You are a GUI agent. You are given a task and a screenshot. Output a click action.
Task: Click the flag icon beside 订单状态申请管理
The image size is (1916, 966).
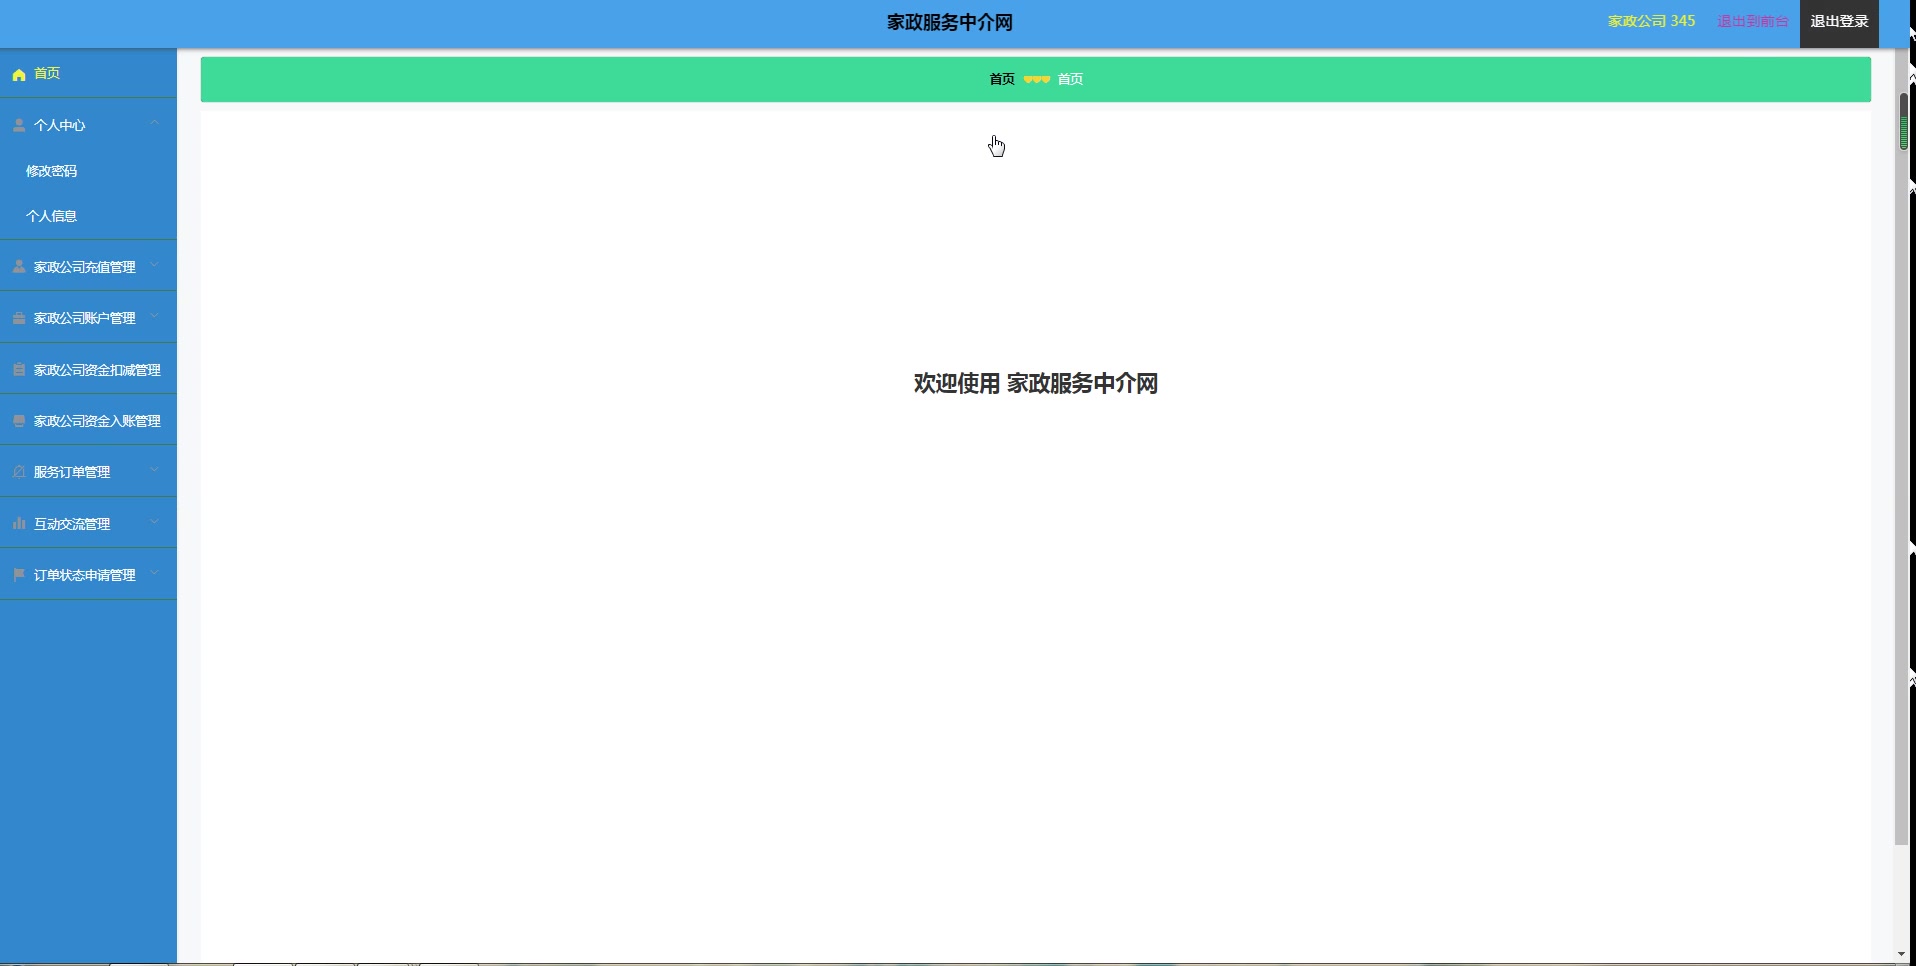[x=19, y=575]
